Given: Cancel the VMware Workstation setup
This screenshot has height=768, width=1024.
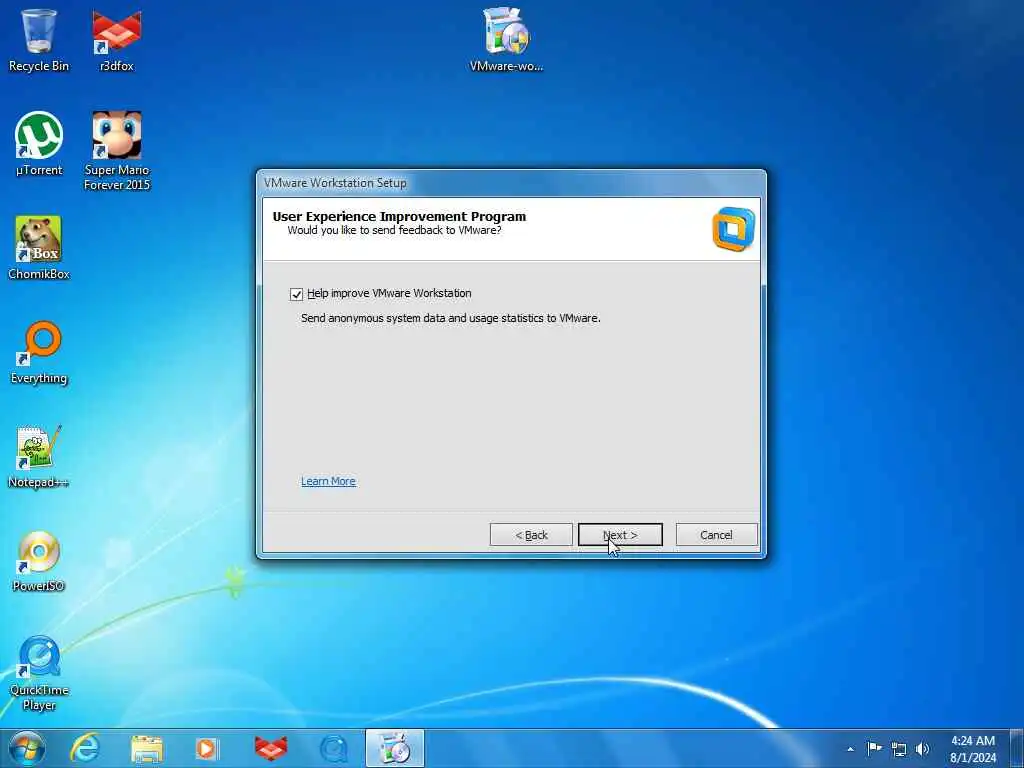Looking at the screenshot, I should coord(716,535).
